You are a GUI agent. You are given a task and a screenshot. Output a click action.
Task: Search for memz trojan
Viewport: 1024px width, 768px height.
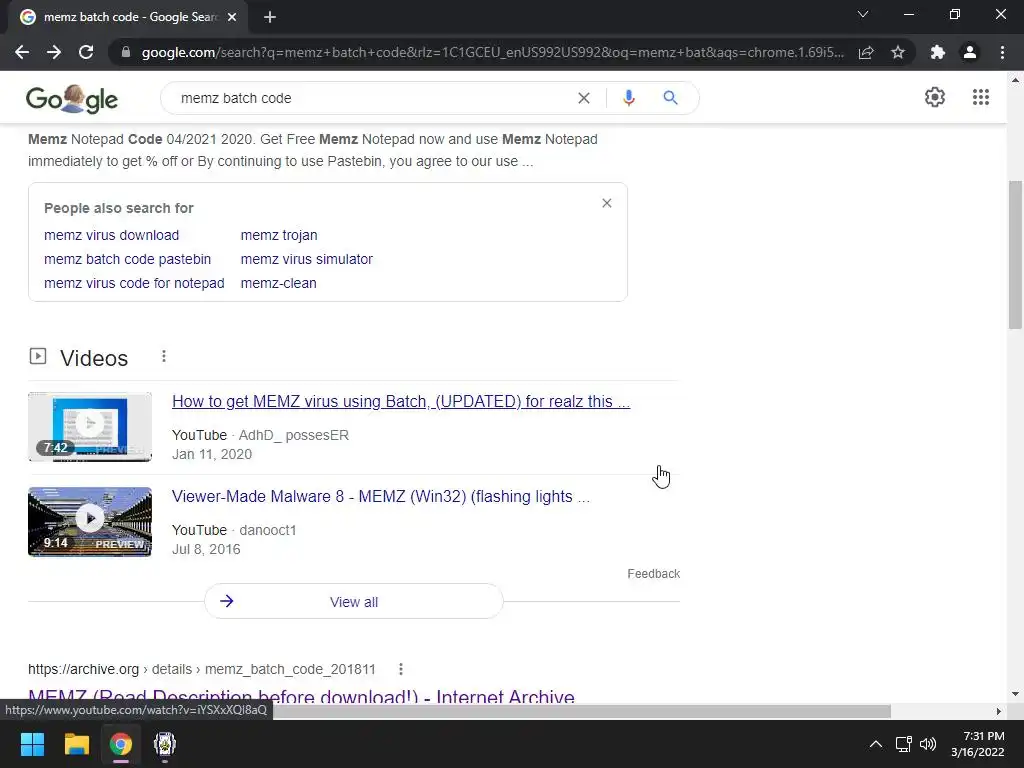[x=279, y=235]
